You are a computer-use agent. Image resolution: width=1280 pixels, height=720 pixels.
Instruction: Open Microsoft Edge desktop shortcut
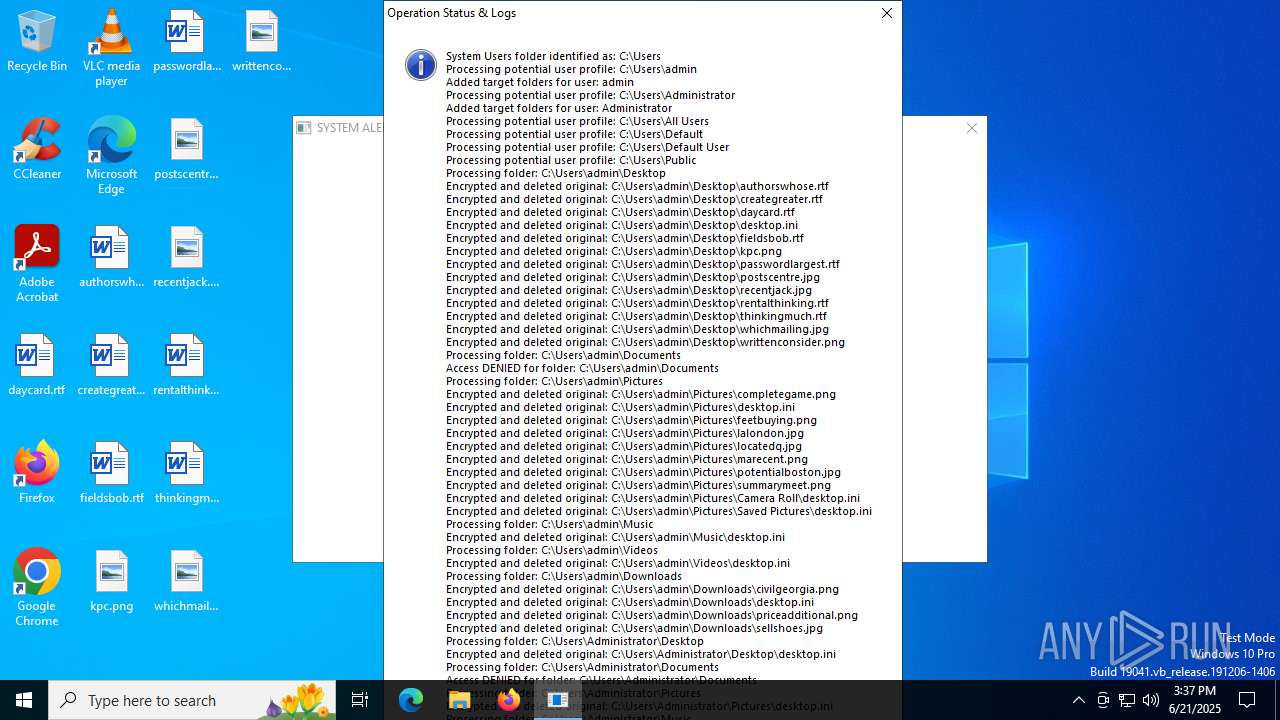coord(111,156)
